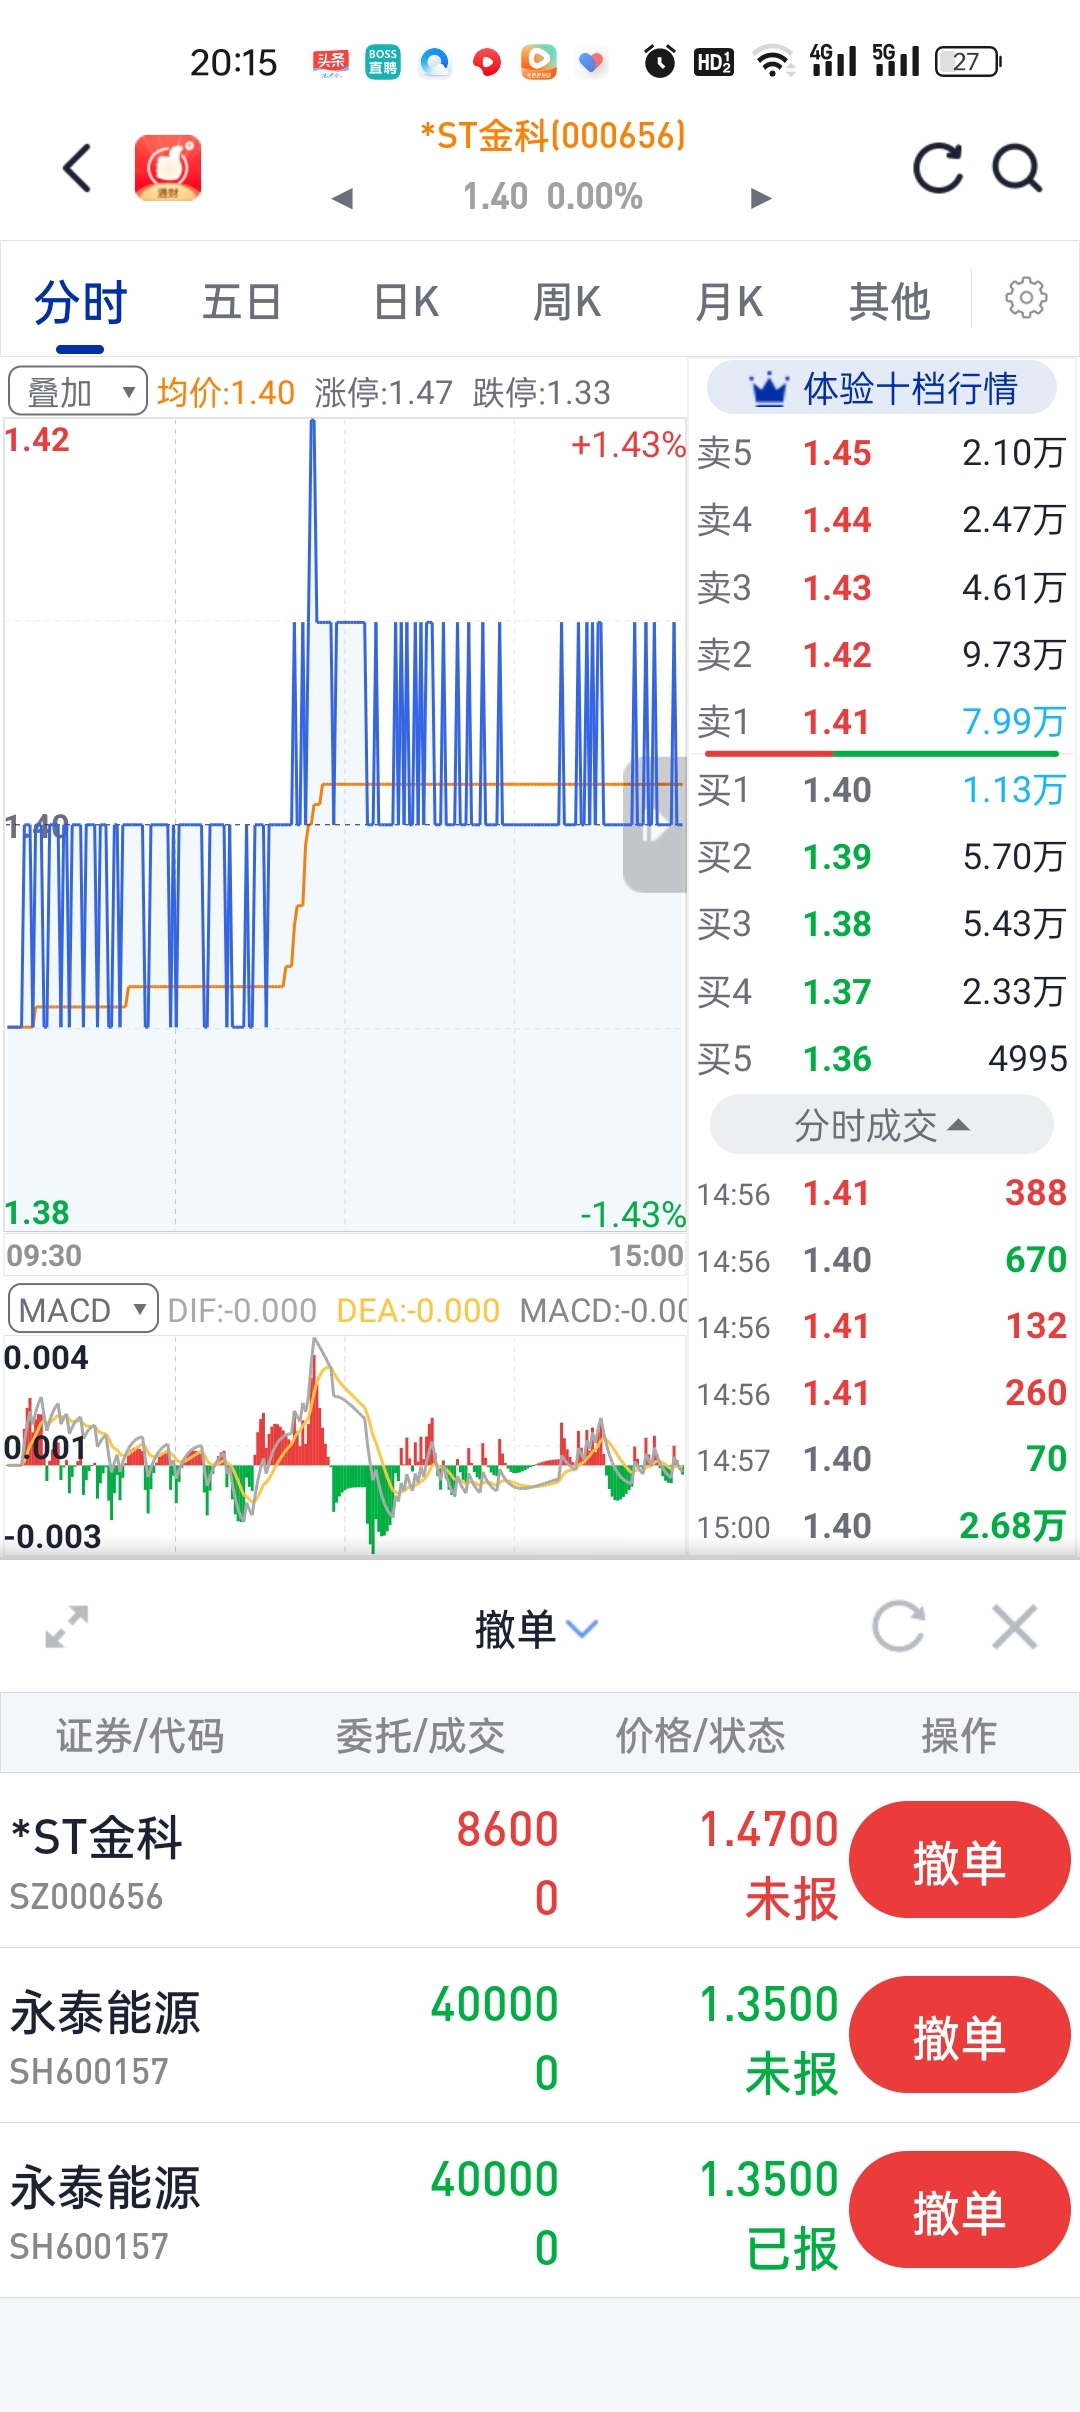Select the 卖4 1.44 order row
Screen dimensions: 1080x2412
[x=881, y=520]
